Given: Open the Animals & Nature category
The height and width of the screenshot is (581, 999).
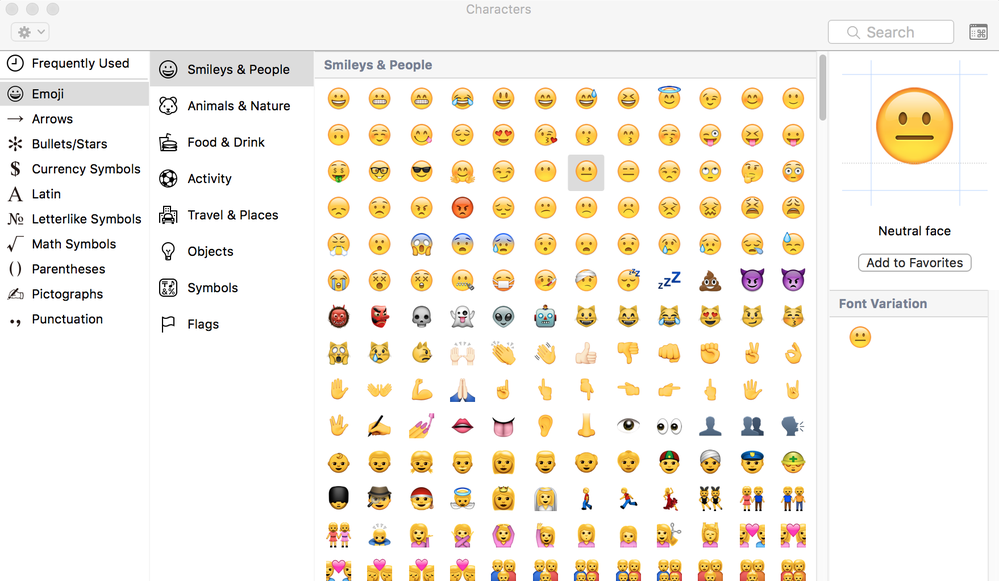Looking at the screenshot, I should pyautogui.click(x=232, y=105).
